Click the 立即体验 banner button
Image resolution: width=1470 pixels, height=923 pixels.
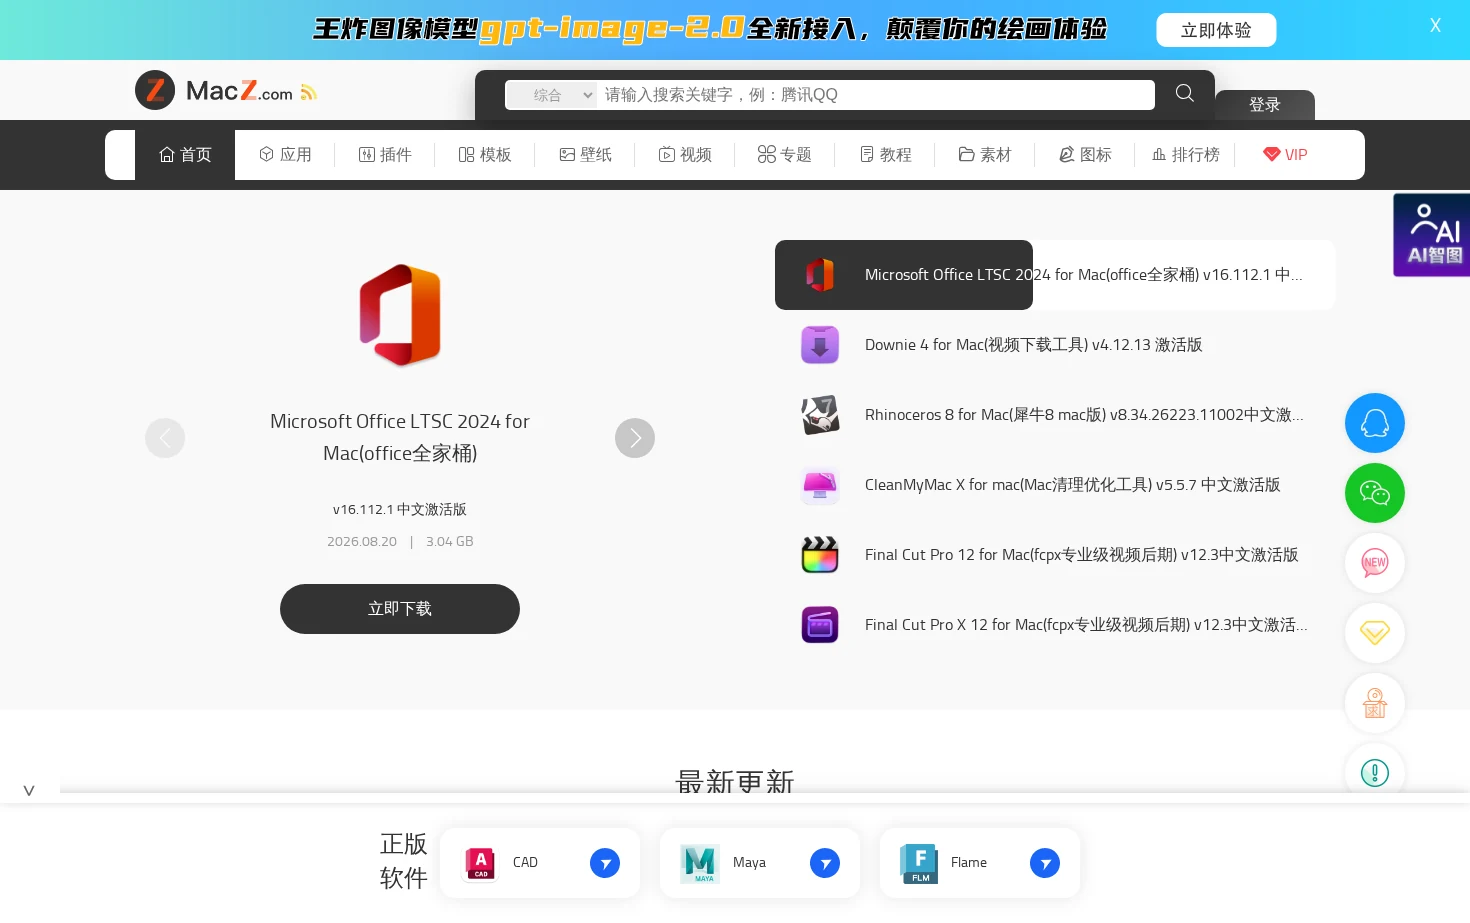pyautogui.click(x=1216, y=30)
